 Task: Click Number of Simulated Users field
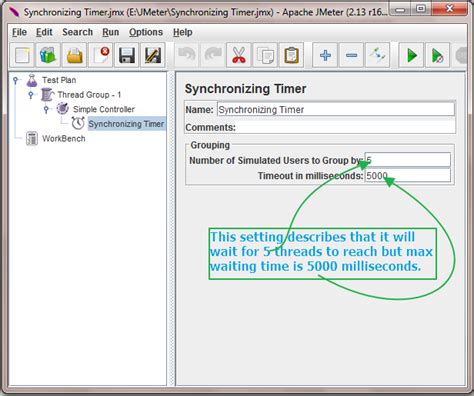[x=407, y=160]
